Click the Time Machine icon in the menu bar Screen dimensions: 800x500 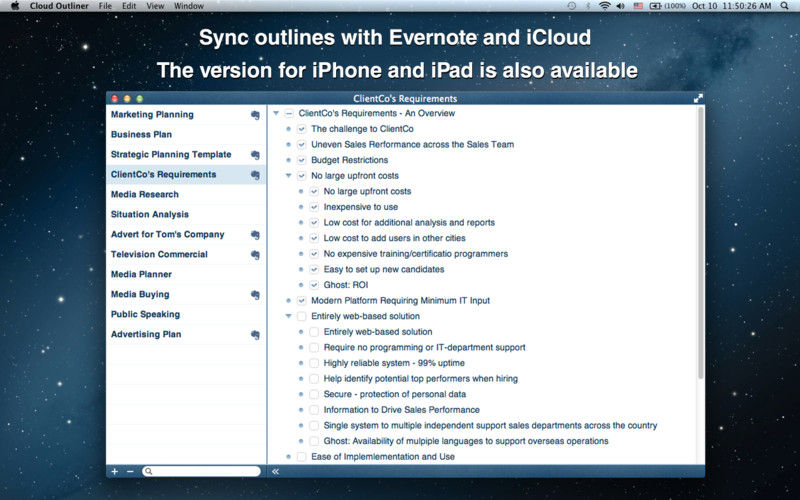(572, 6)
